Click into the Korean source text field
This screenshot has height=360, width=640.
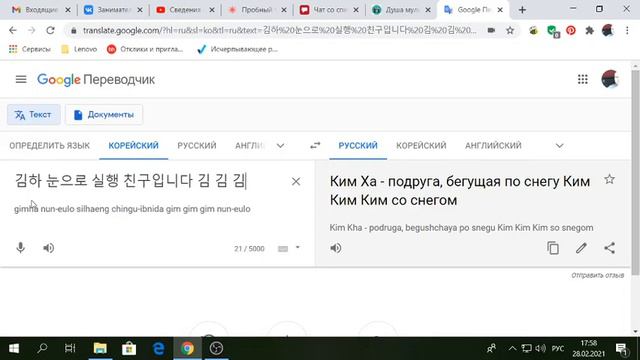pos(131,181)
